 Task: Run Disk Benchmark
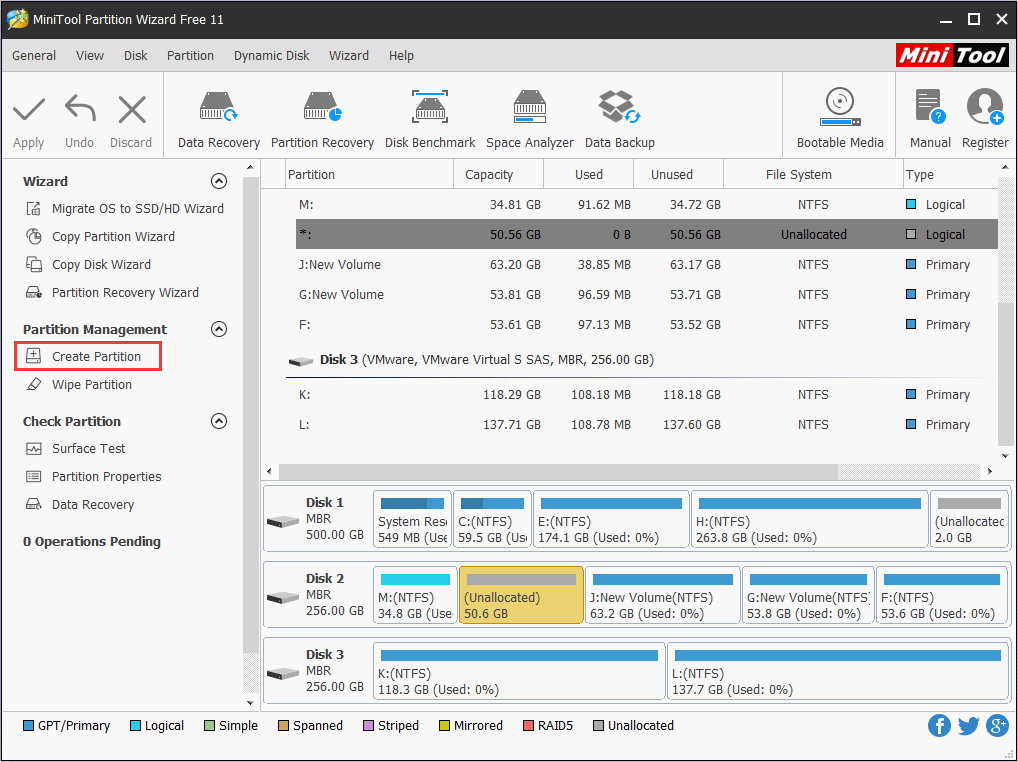click(430, 115)
